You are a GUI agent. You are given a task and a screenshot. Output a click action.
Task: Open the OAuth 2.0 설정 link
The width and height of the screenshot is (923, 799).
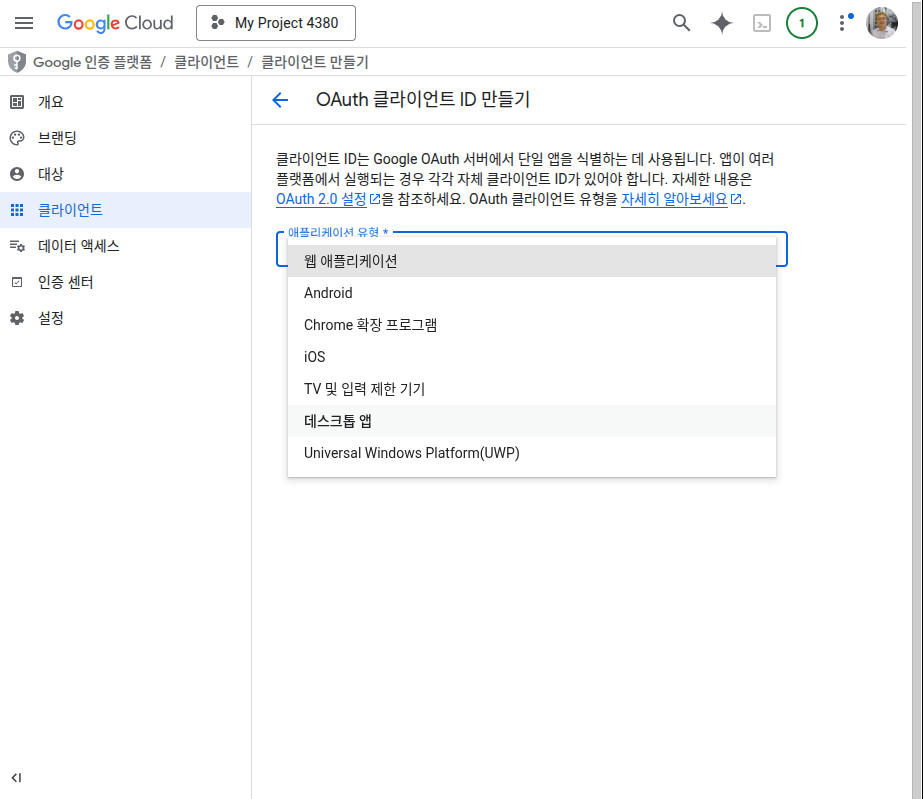point(321,199)
